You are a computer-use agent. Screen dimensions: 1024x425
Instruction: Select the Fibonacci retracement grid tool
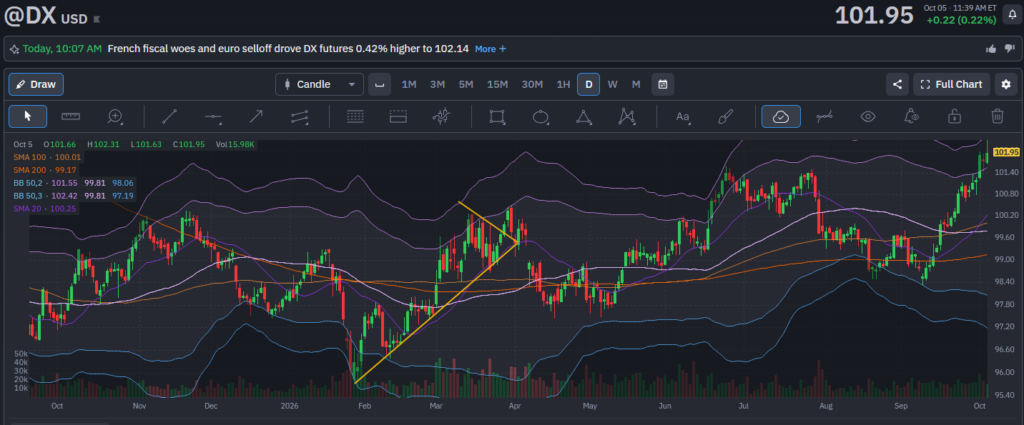coord(355,117)
